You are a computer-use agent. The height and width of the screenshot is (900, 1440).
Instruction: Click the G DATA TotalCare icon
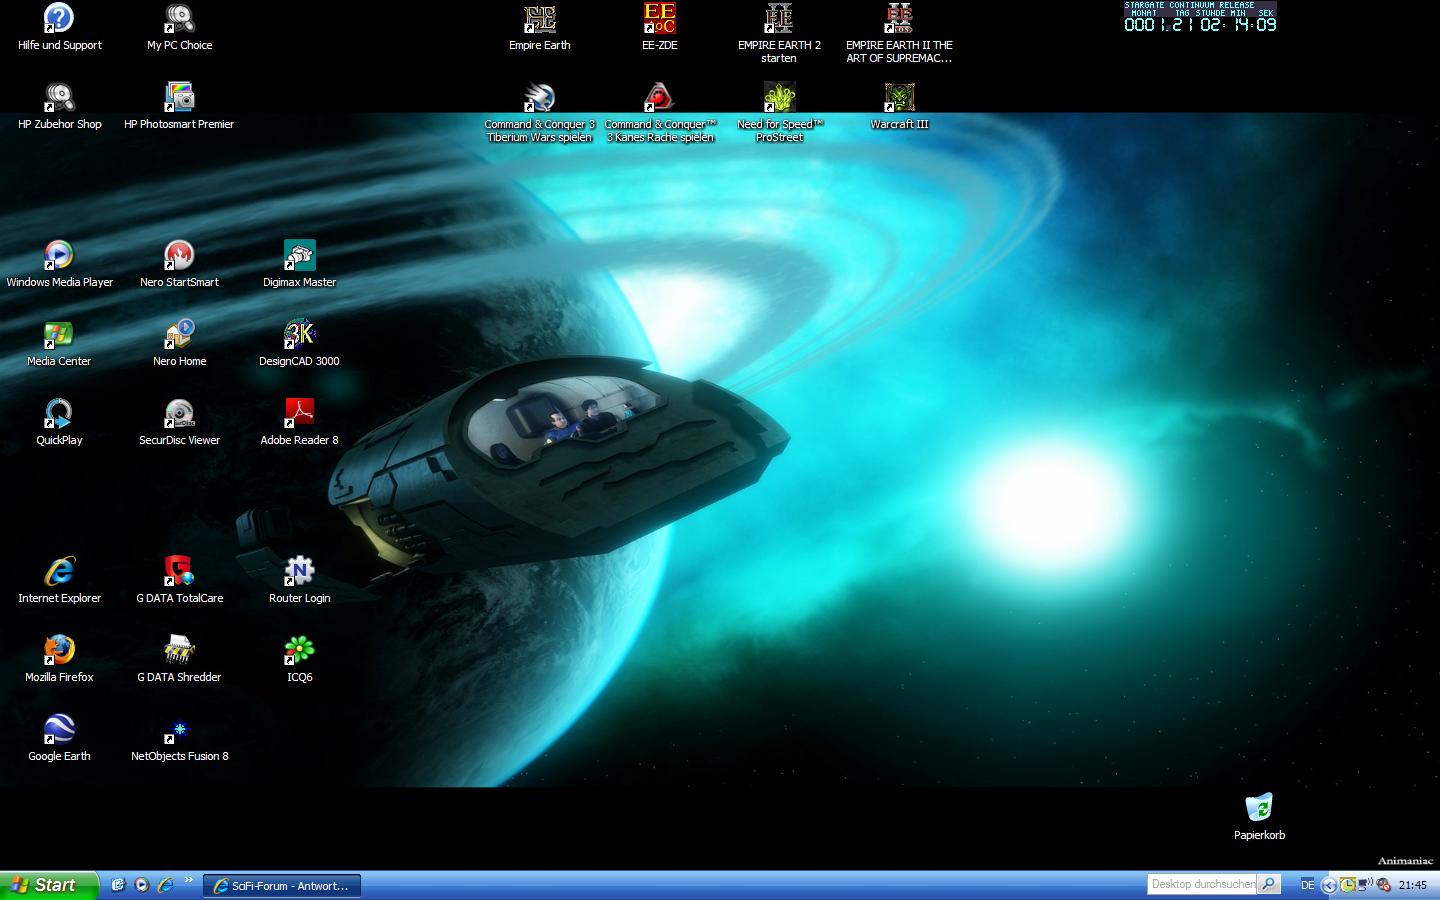click(x=179, y=572)
